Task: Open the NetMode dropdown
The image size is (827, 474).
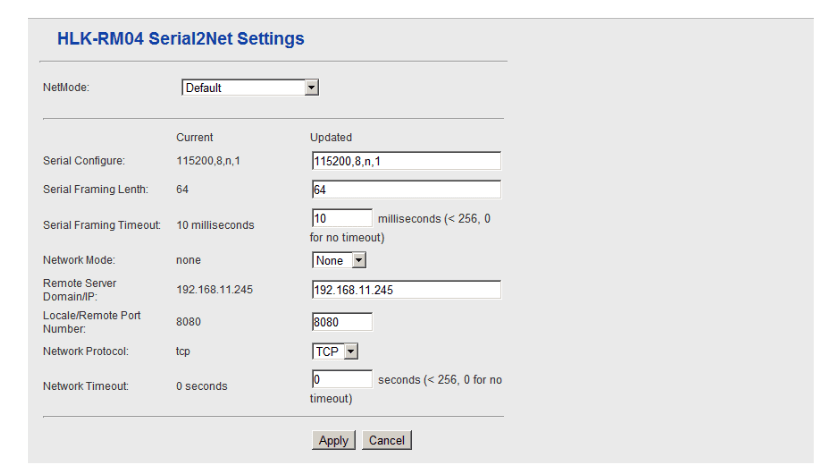Action: point(250,88)
